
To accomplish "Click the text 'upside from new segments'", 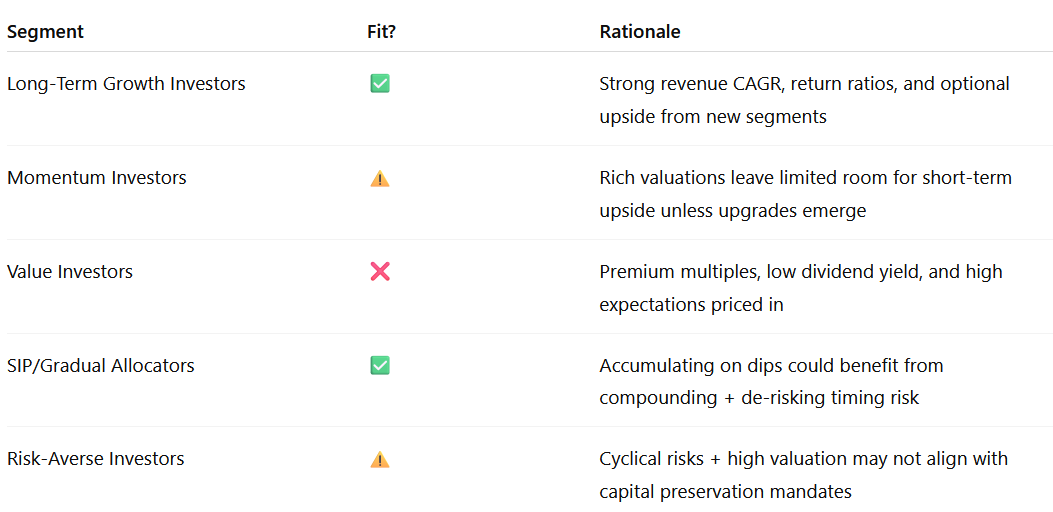I will pyautogui.click(x=713, y=117).
